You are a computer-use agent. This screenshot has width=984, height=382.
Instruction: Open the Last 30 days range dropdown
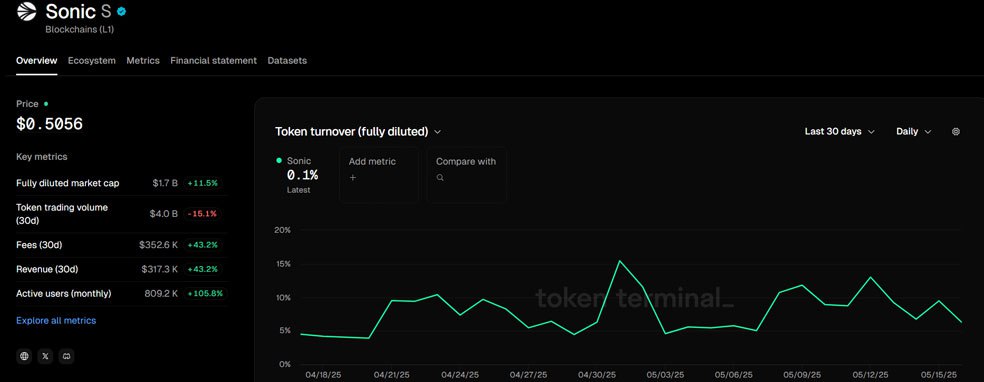tap(841, 132)
